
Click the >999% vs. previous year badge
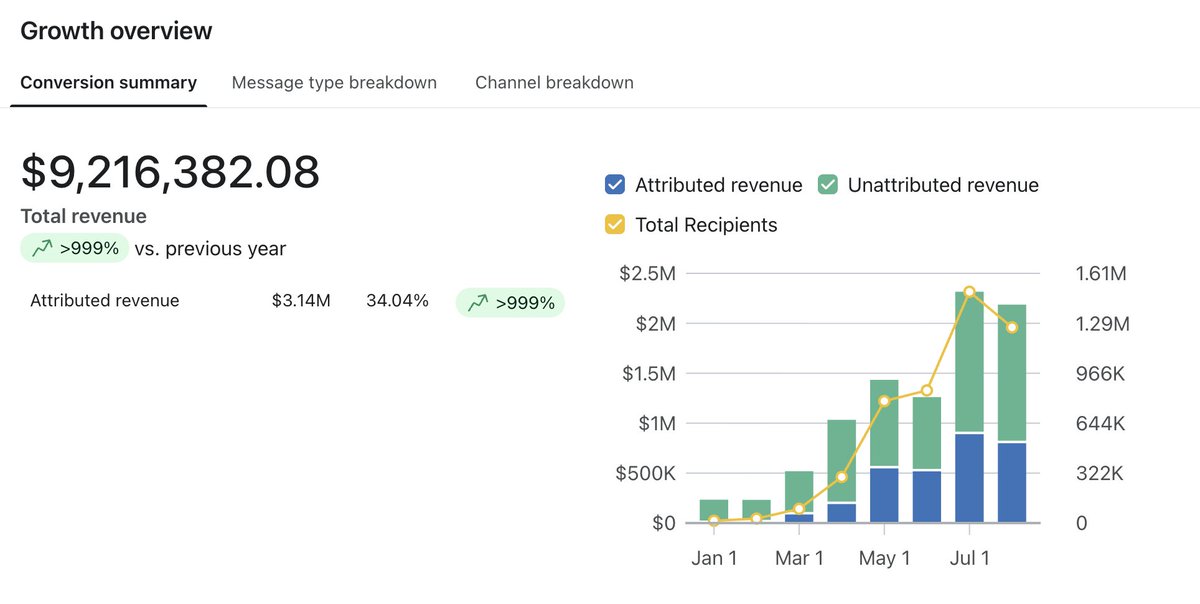[x=75, y=248]
